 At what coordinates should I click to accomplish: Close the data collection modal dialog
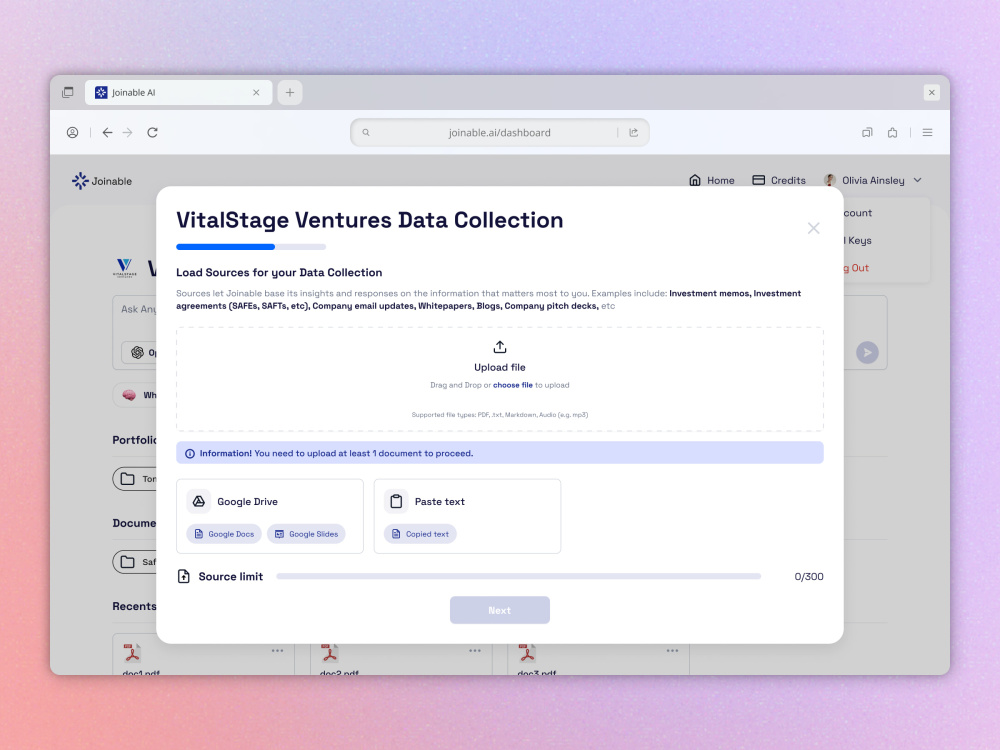tap(813, 228)
